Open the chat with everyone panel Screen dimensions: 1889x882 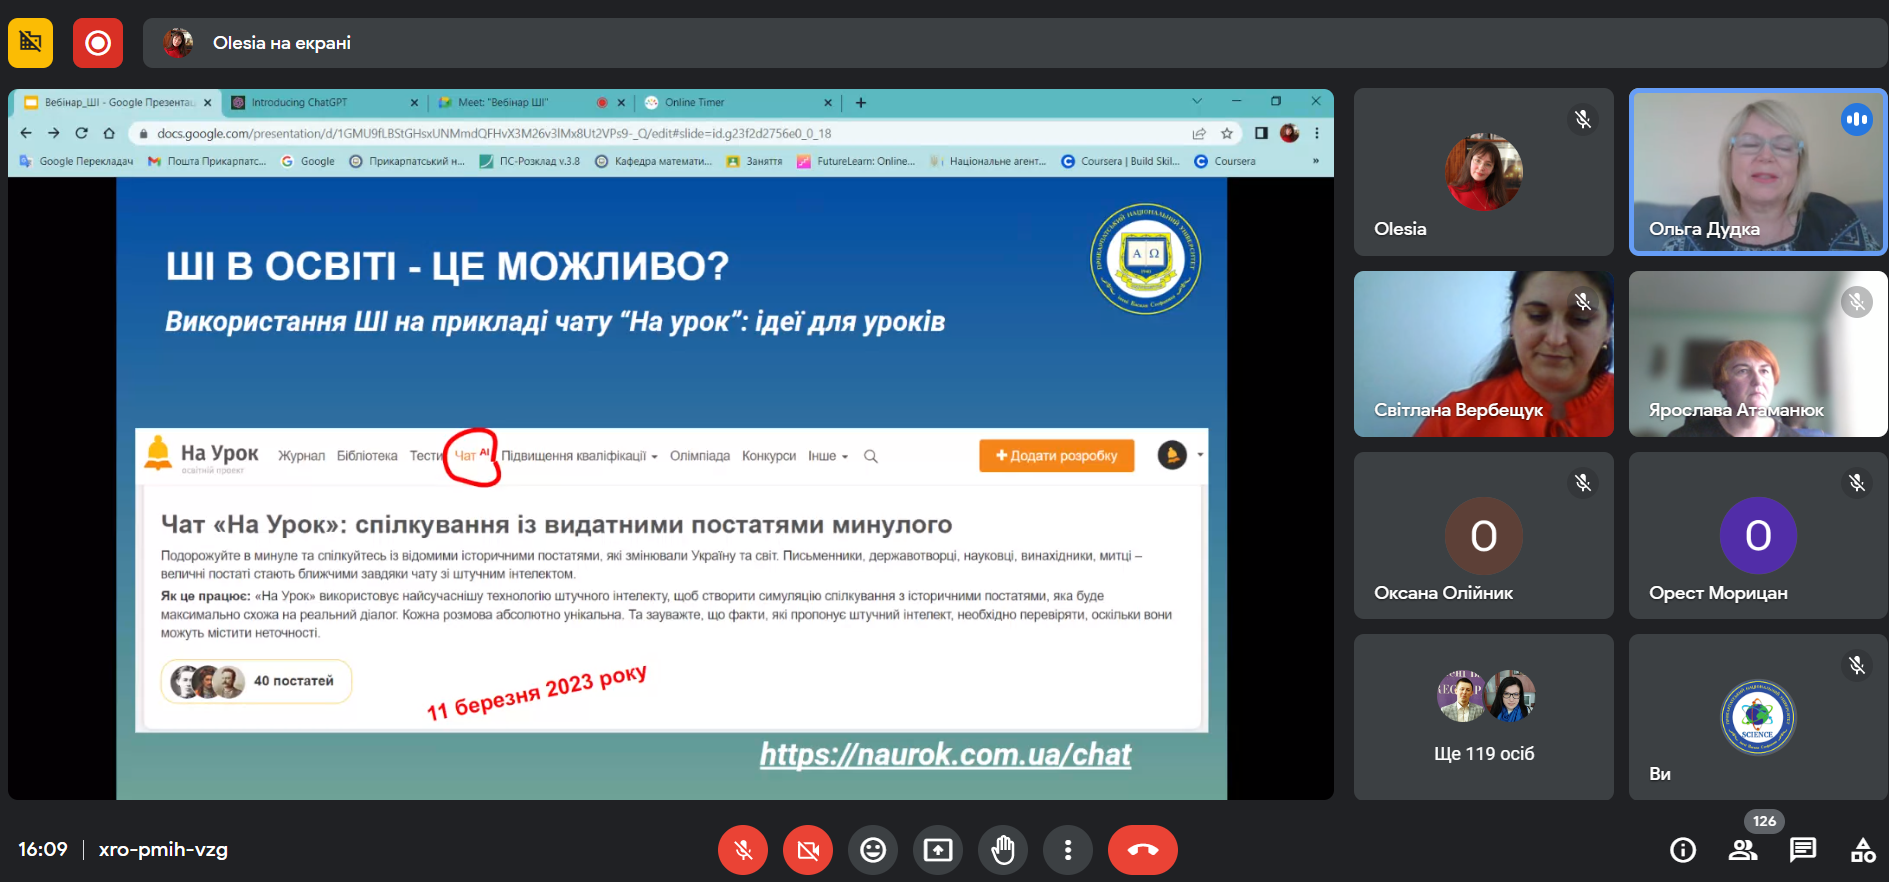click(1803, 850)
